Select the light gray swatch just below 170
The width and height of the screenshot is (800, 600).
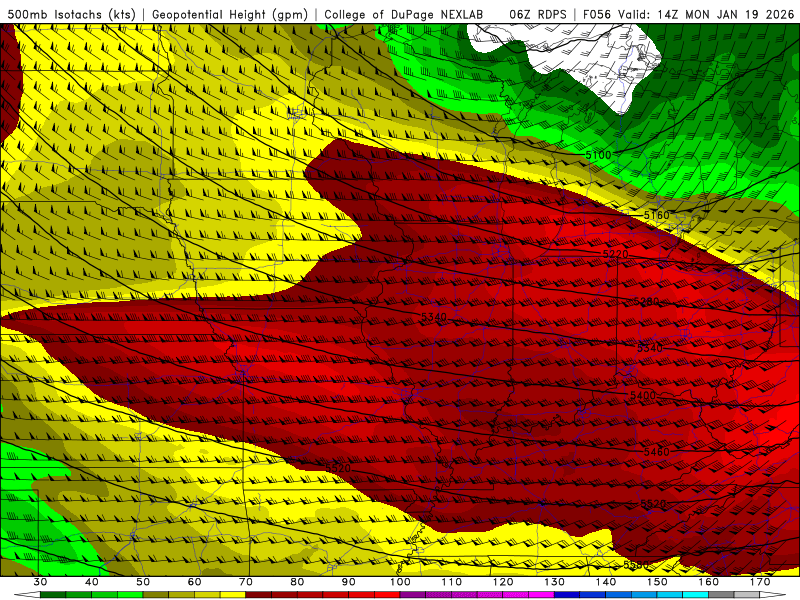(747, 595)
